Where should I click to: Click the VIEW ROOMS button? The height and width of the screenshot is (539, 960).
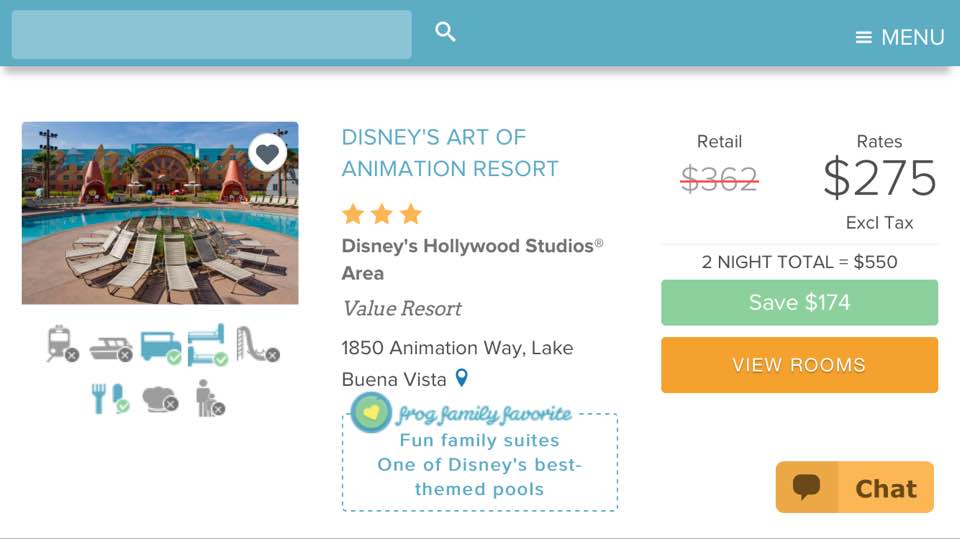(800, 365)
